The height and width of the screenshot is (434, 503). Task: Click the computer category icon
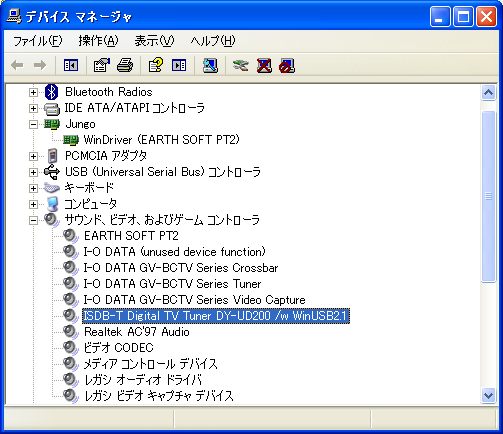[52, 204]
